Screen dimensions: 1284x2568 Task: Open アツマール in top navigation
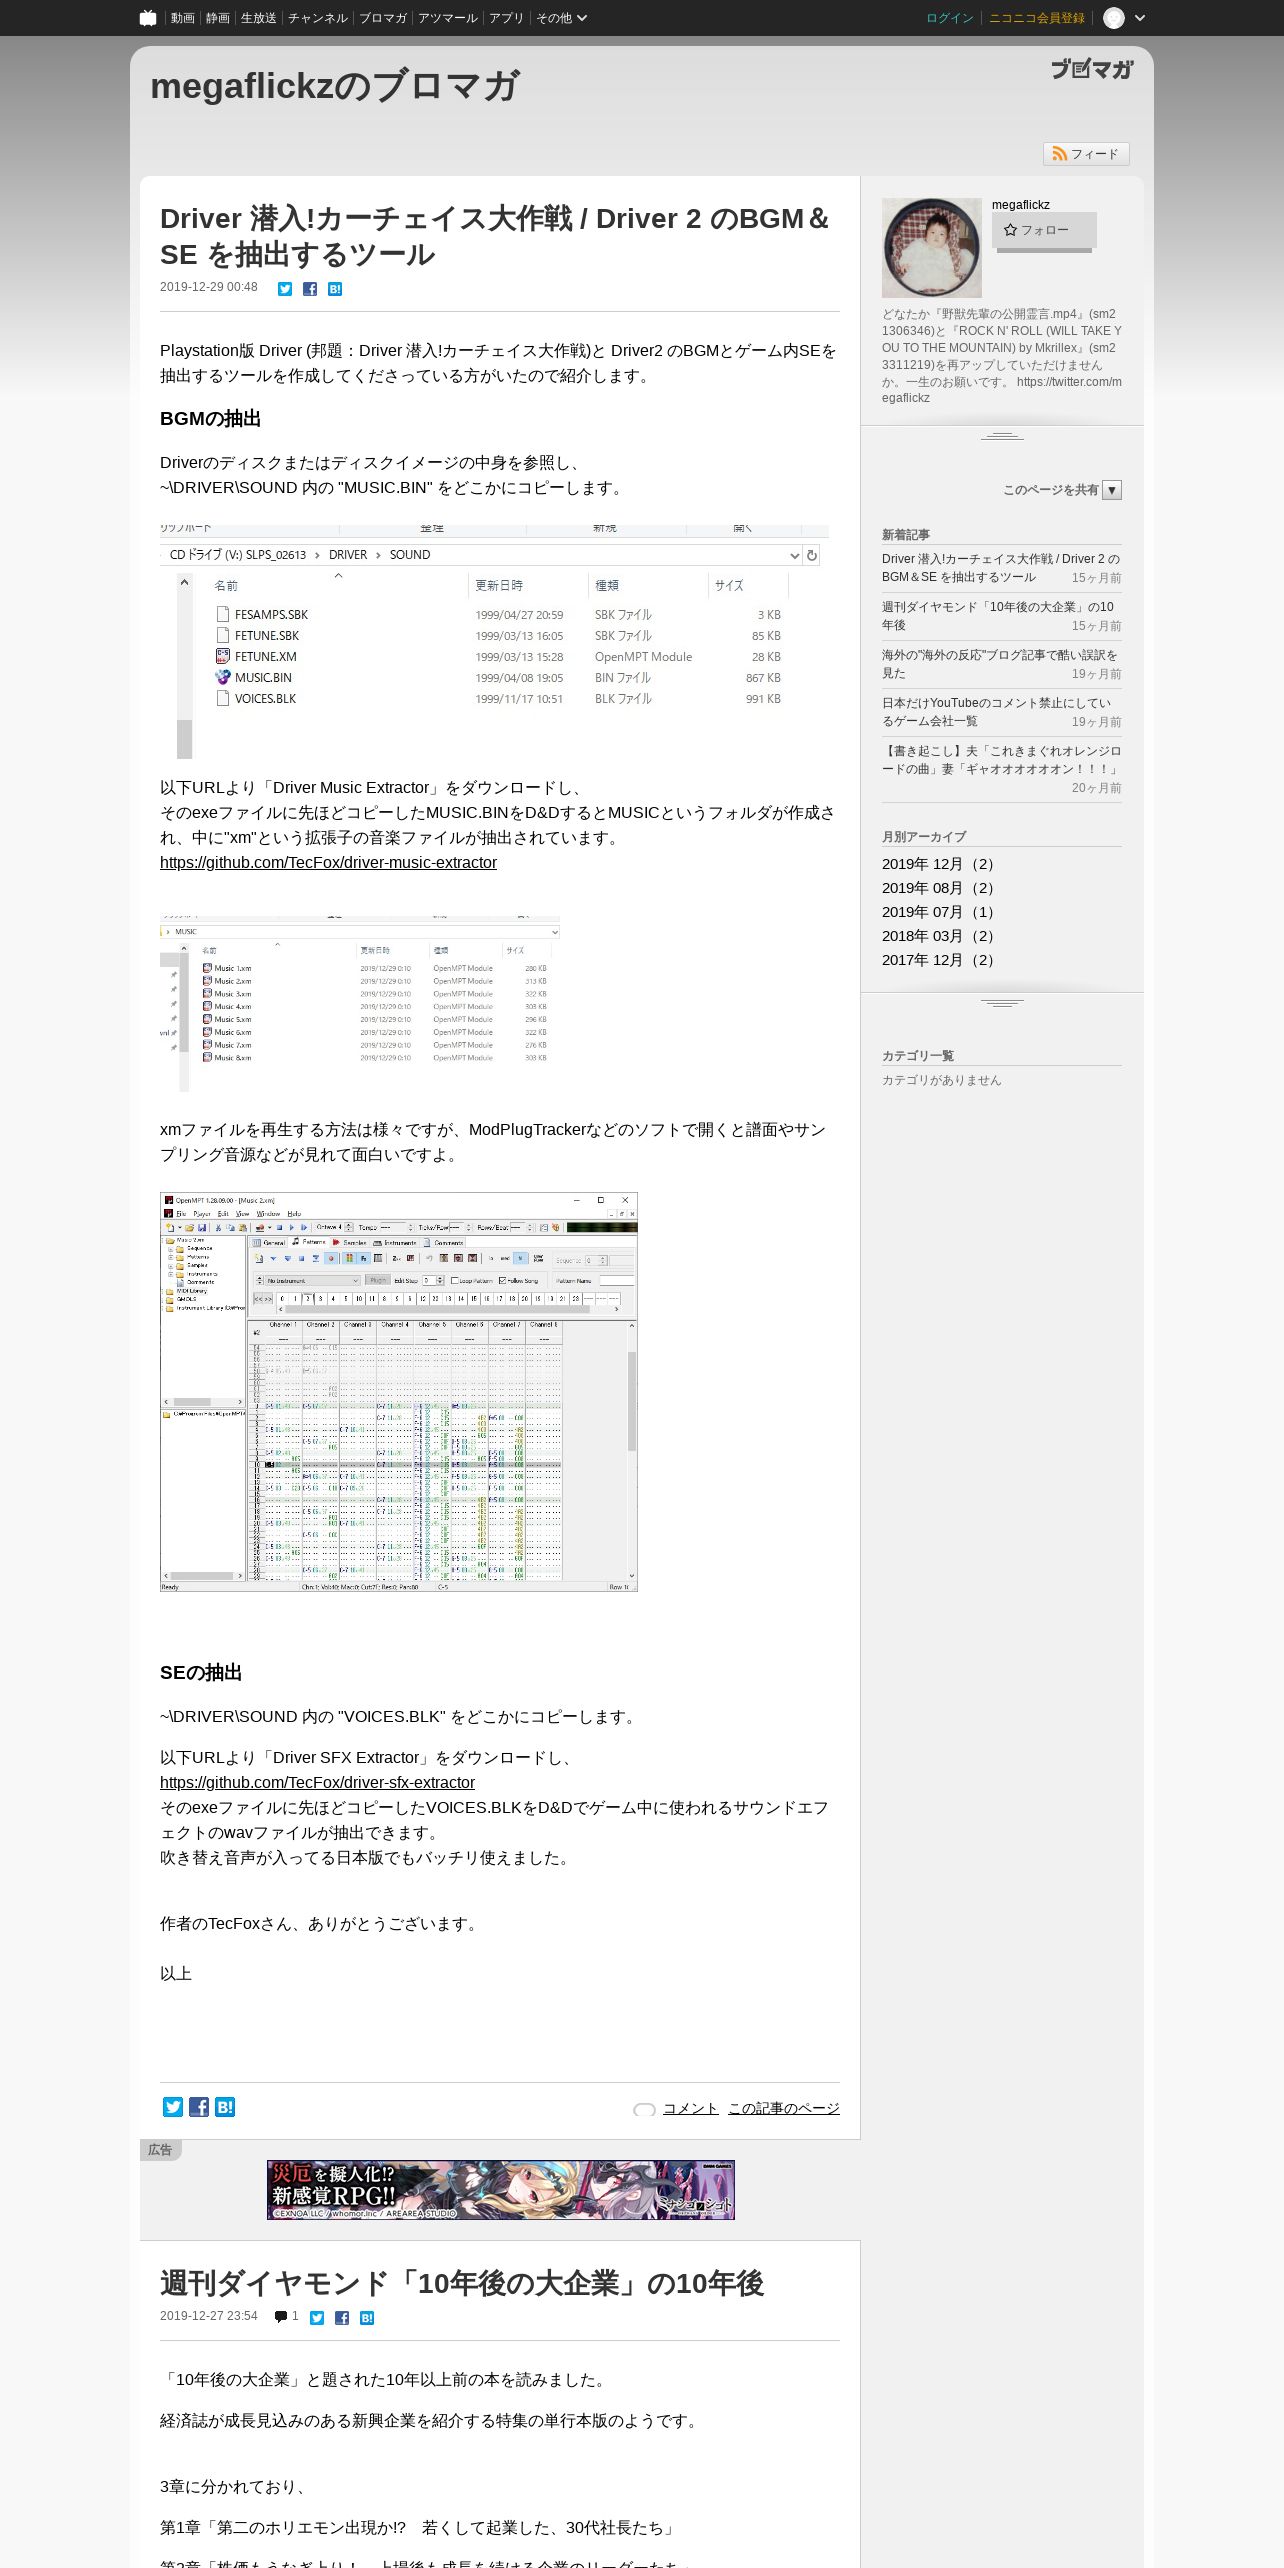448,18
